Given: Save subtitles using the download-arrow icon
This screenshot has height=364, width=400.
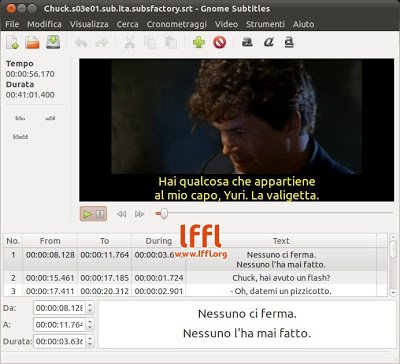Looking at the screenshot, I should pyautogui.click(x=53, y=42).
